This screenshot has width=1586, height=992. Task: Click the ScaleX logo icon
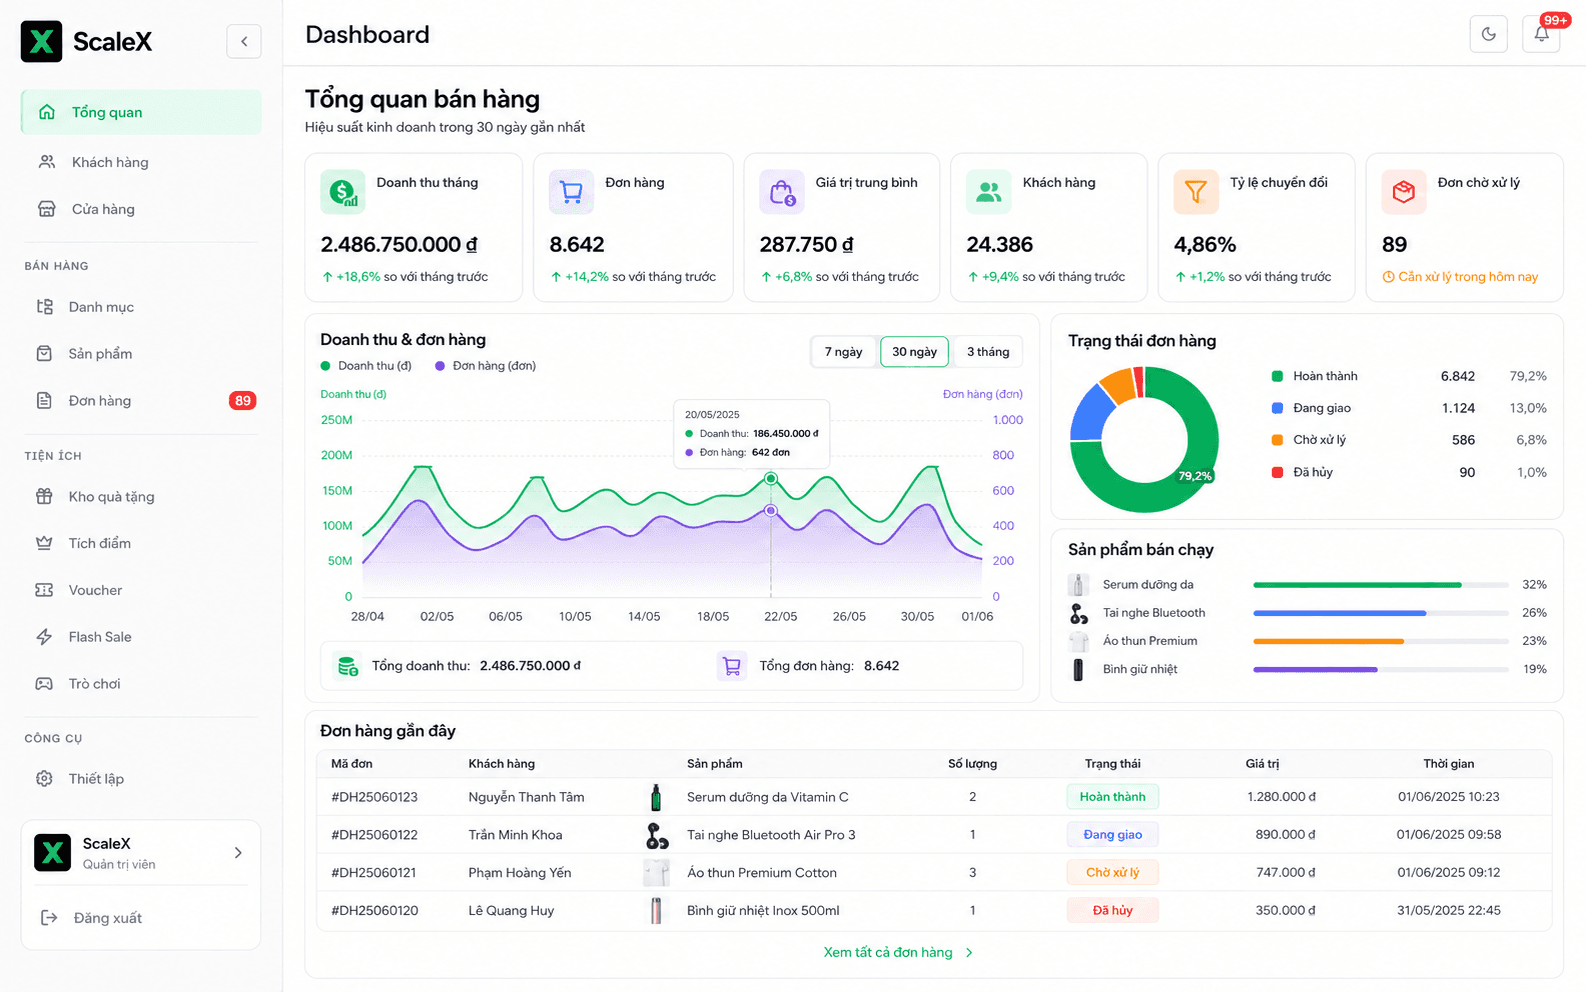[x=42, y=41]
